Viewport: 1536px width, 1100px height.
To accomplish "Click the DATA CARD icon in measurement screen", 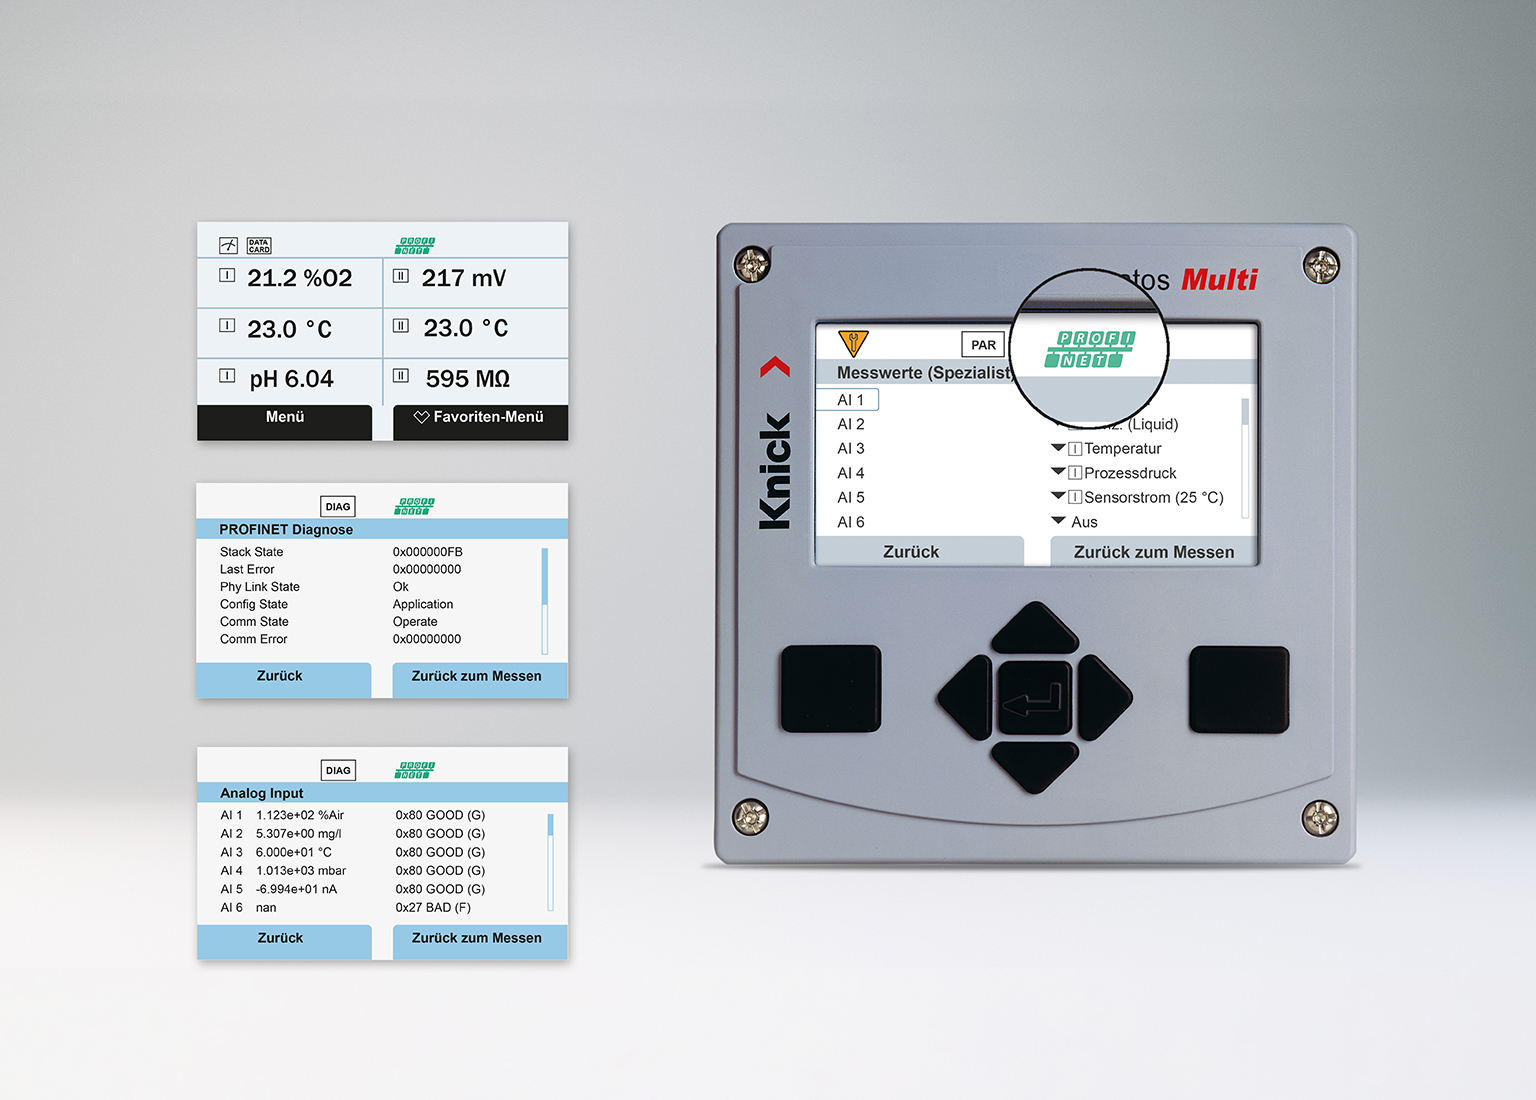I will coord(259,246).
